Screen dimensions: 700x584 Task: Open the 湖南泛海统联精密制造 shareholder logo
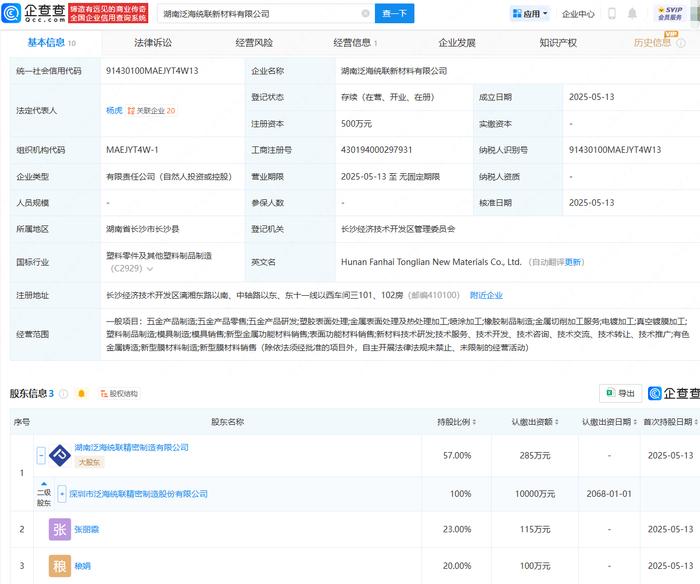pyautogui.click(x=60, y=455)
